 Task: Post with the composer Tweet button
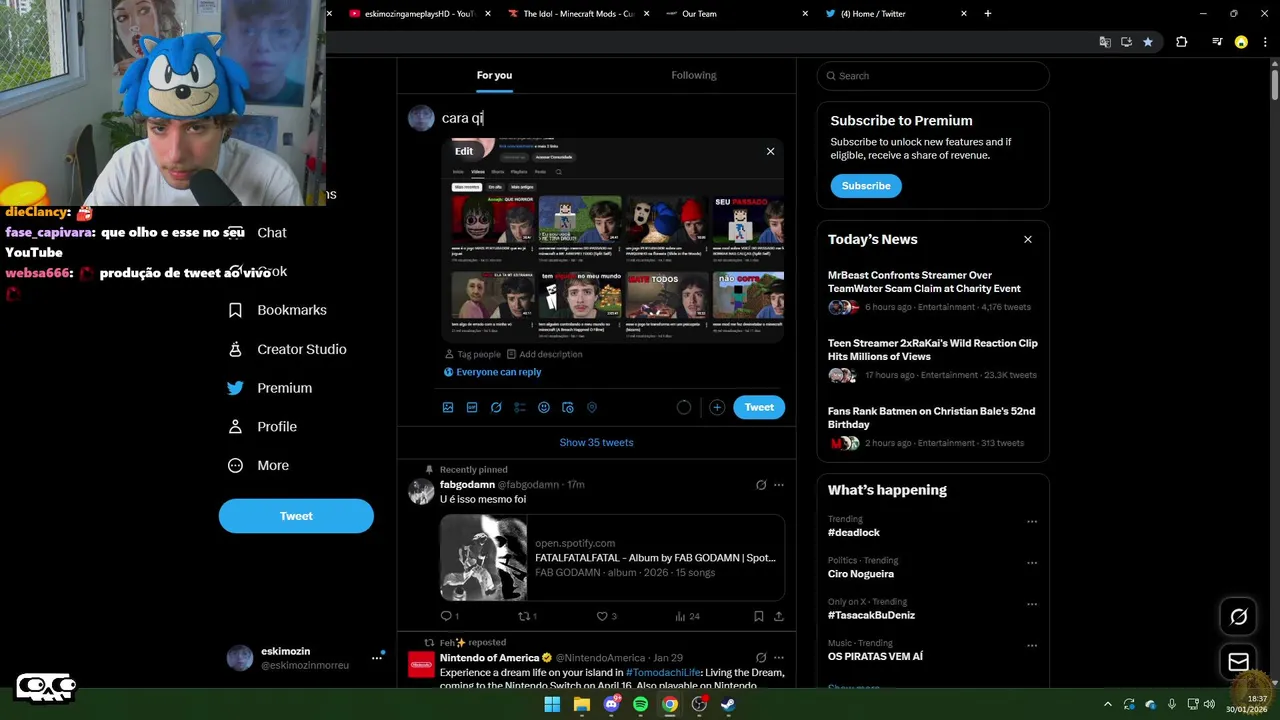click(759, 407)
